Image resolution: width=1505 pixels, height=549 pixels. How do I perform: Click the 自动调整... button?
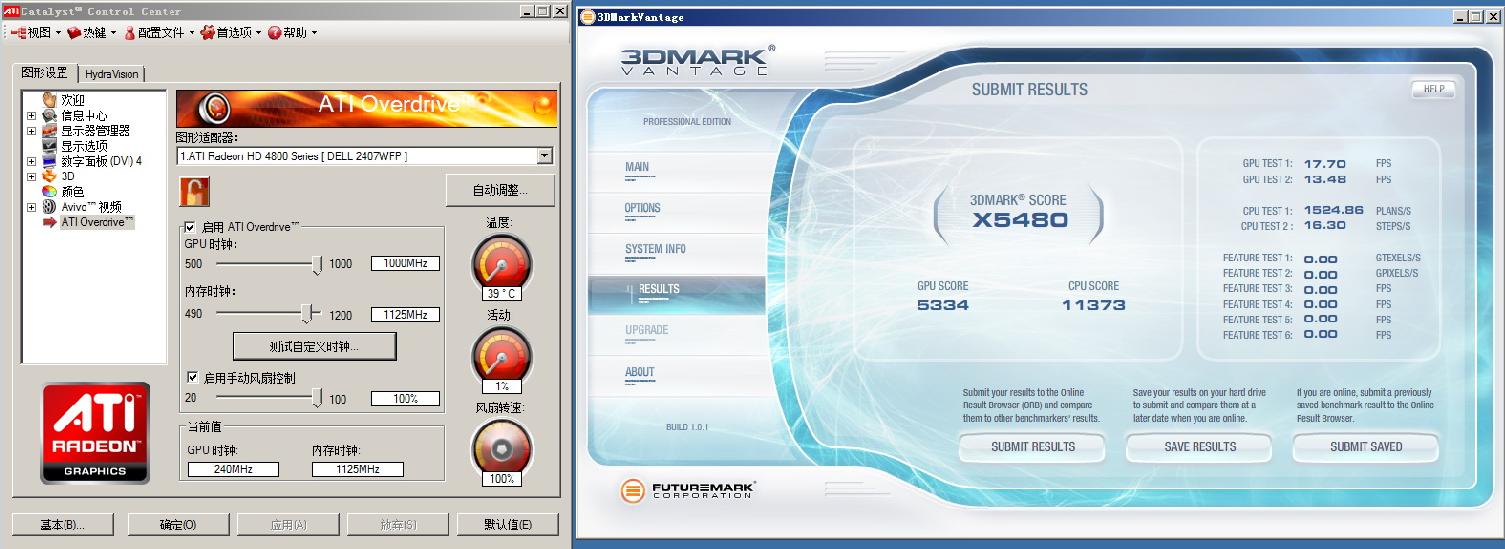500,189
